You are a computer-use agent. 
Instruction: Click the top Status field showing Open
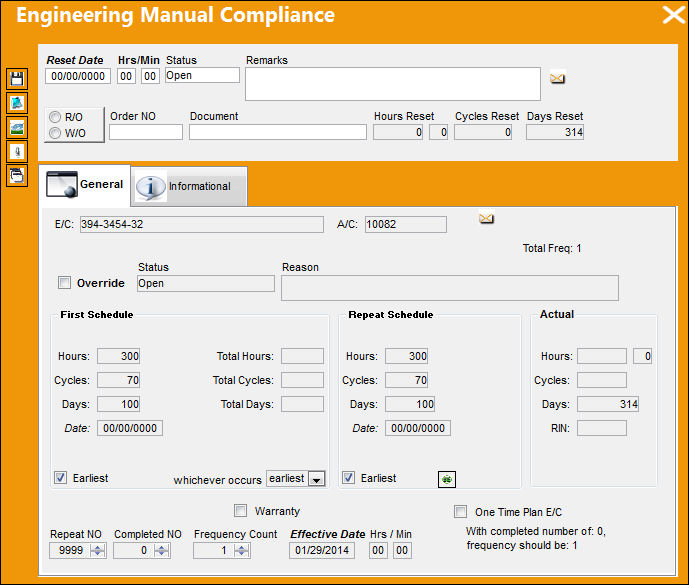[x=202, y=75]
